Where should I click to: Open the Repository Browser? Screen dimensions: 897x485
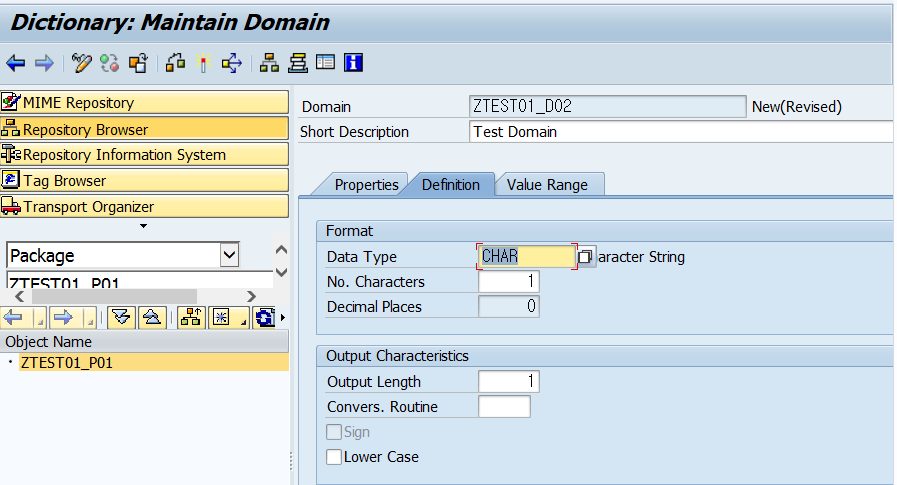(144, 129)
